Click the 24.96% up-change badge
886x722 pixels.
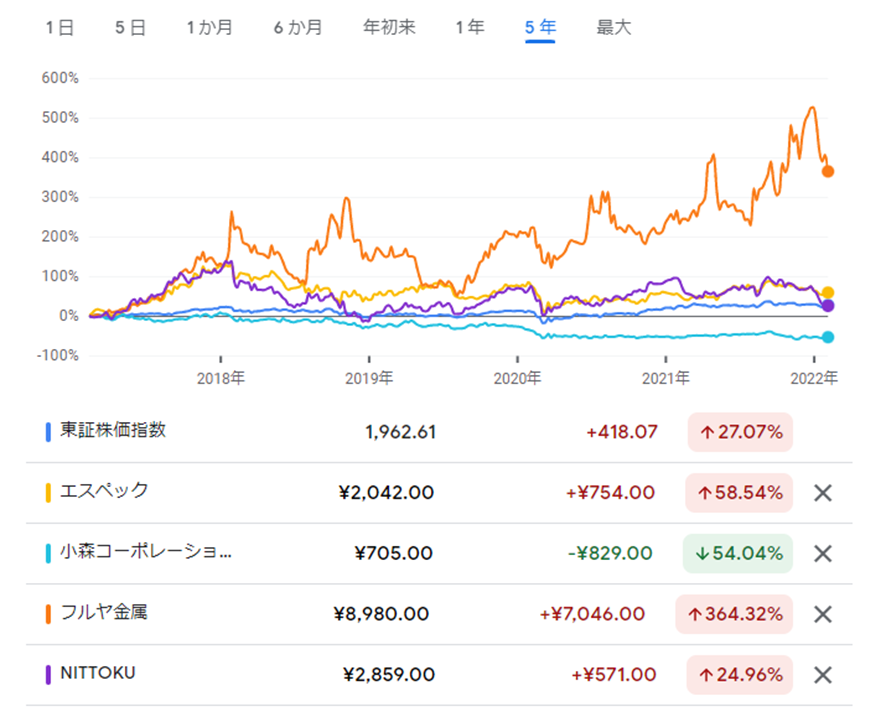point(740,674)
